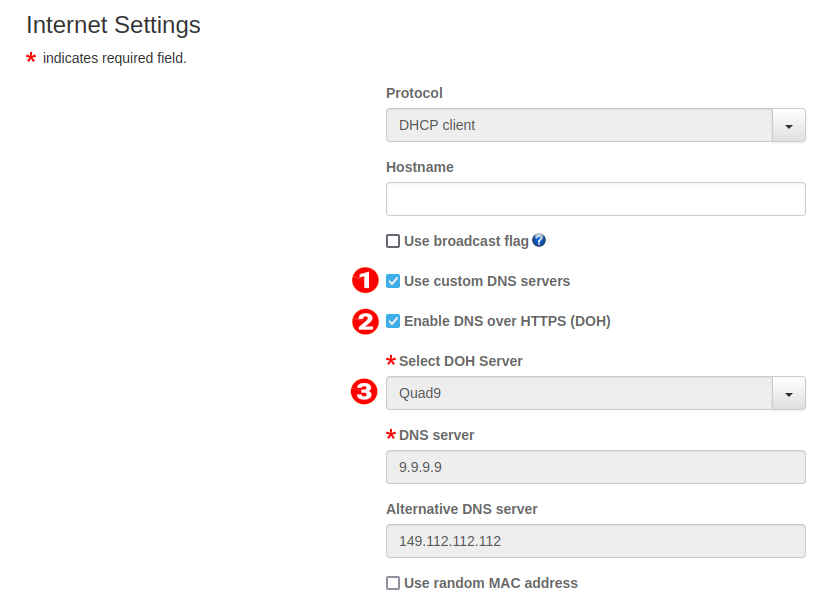Click the red number 3 step marker

click(366, 393)
